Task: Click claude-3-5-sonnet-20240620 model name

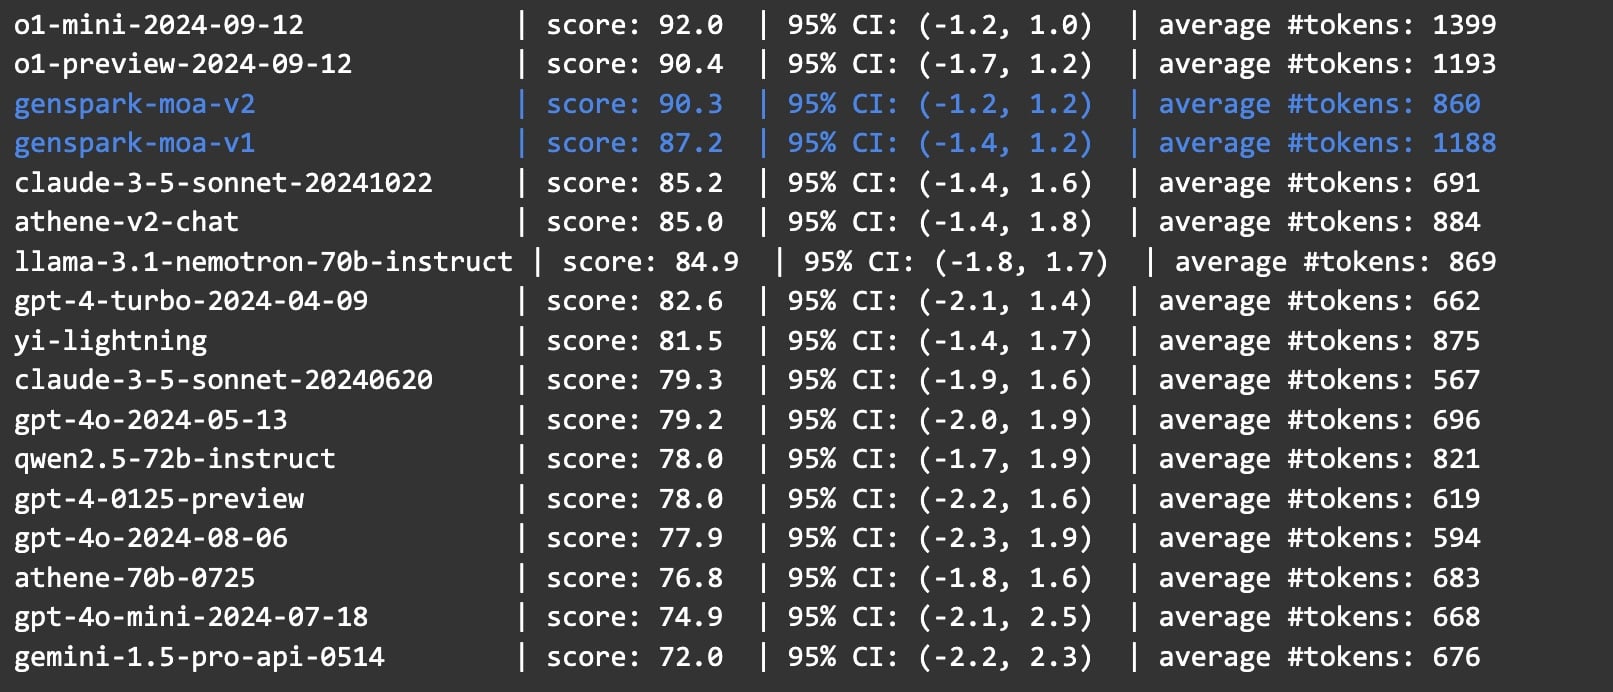Action: click(x=224, y=380)
